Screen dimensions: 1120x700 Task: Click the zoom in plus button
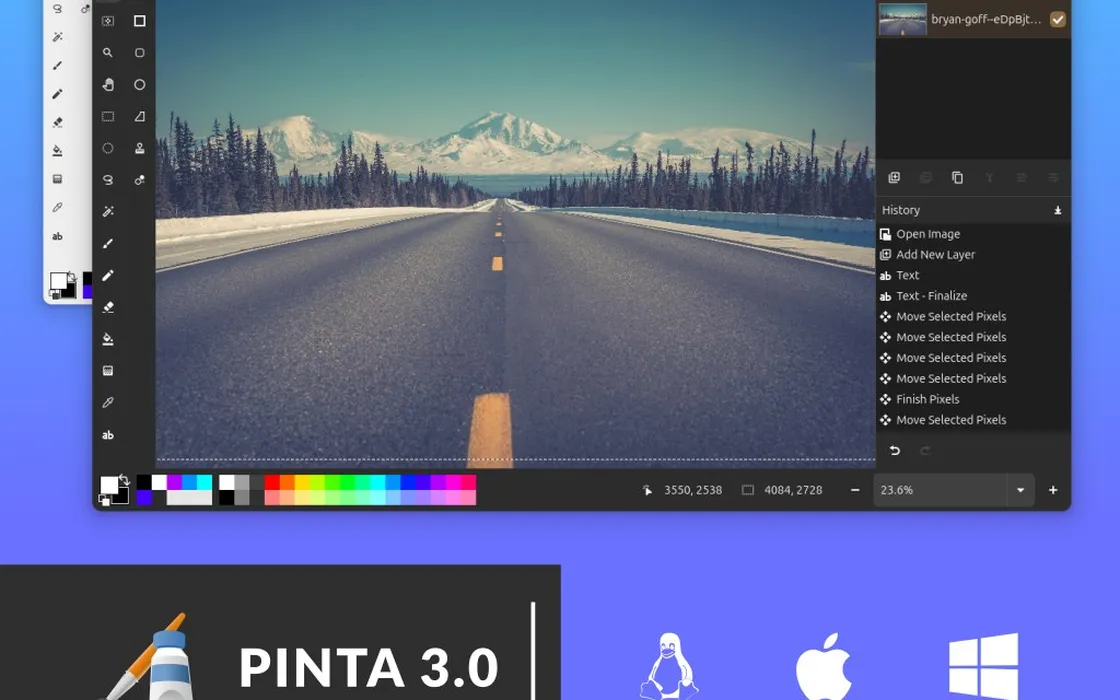point(1053,490)
